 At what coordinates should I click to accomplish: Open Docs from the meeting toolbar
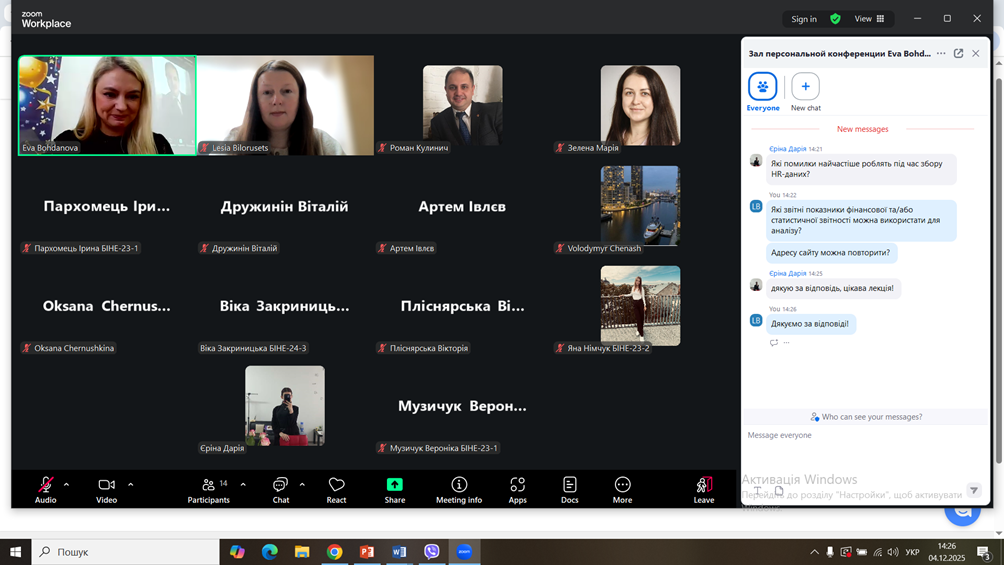click(x=569, y=489)
